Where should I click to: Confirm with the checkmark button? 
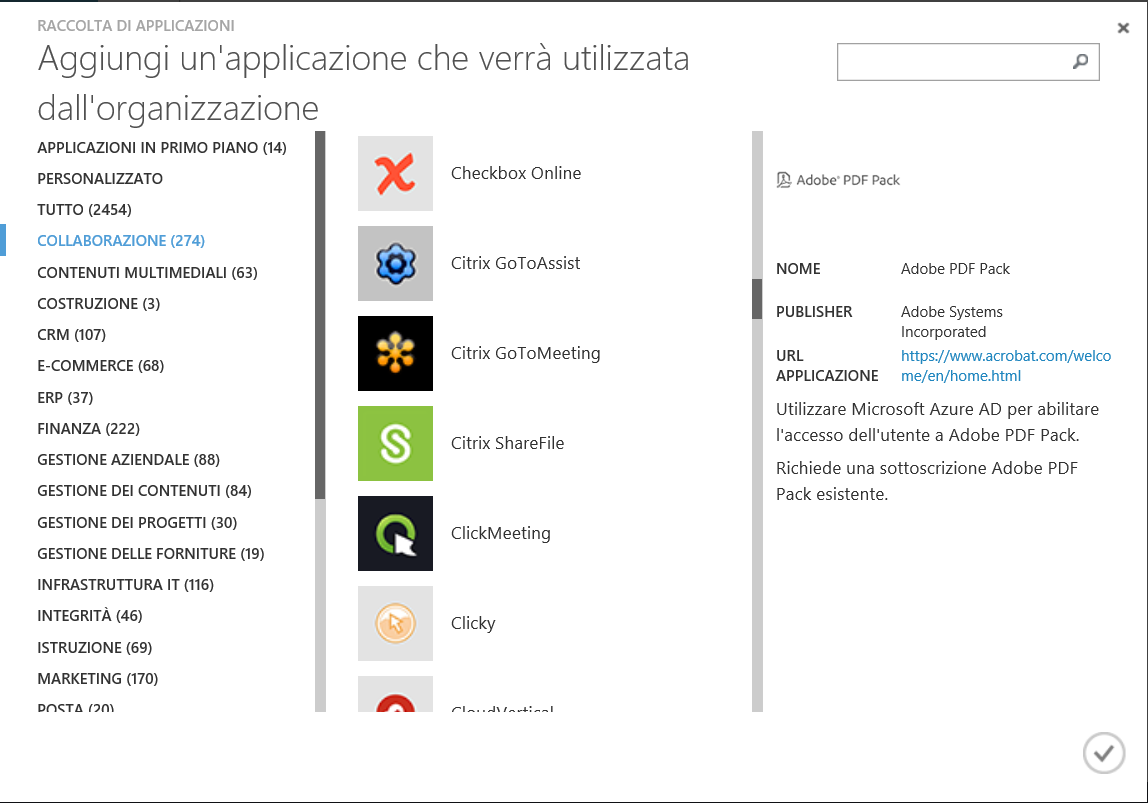pos(1104,752)
